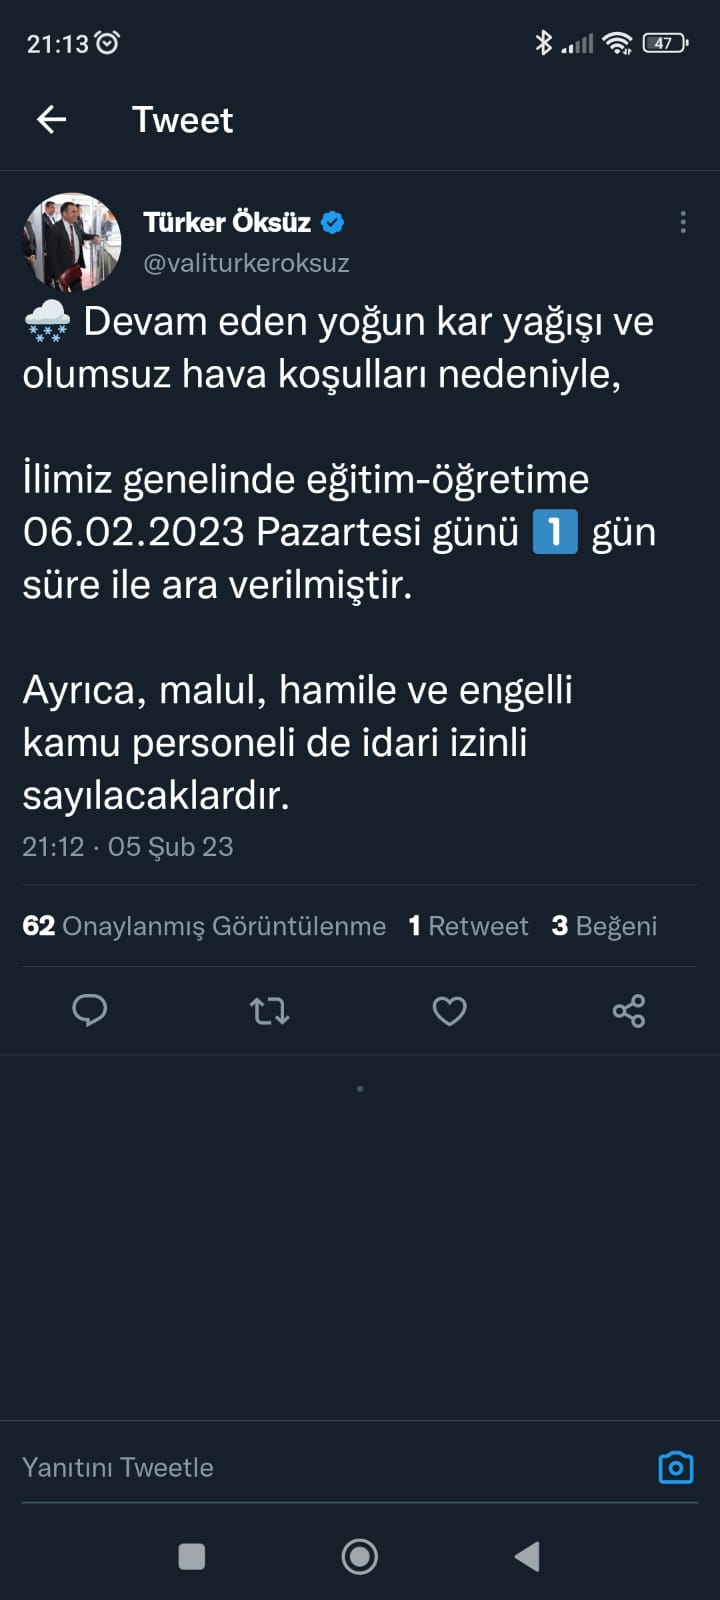720x1600 pixels.
Task: Select the Tweet header title
Action: (182, 119)
